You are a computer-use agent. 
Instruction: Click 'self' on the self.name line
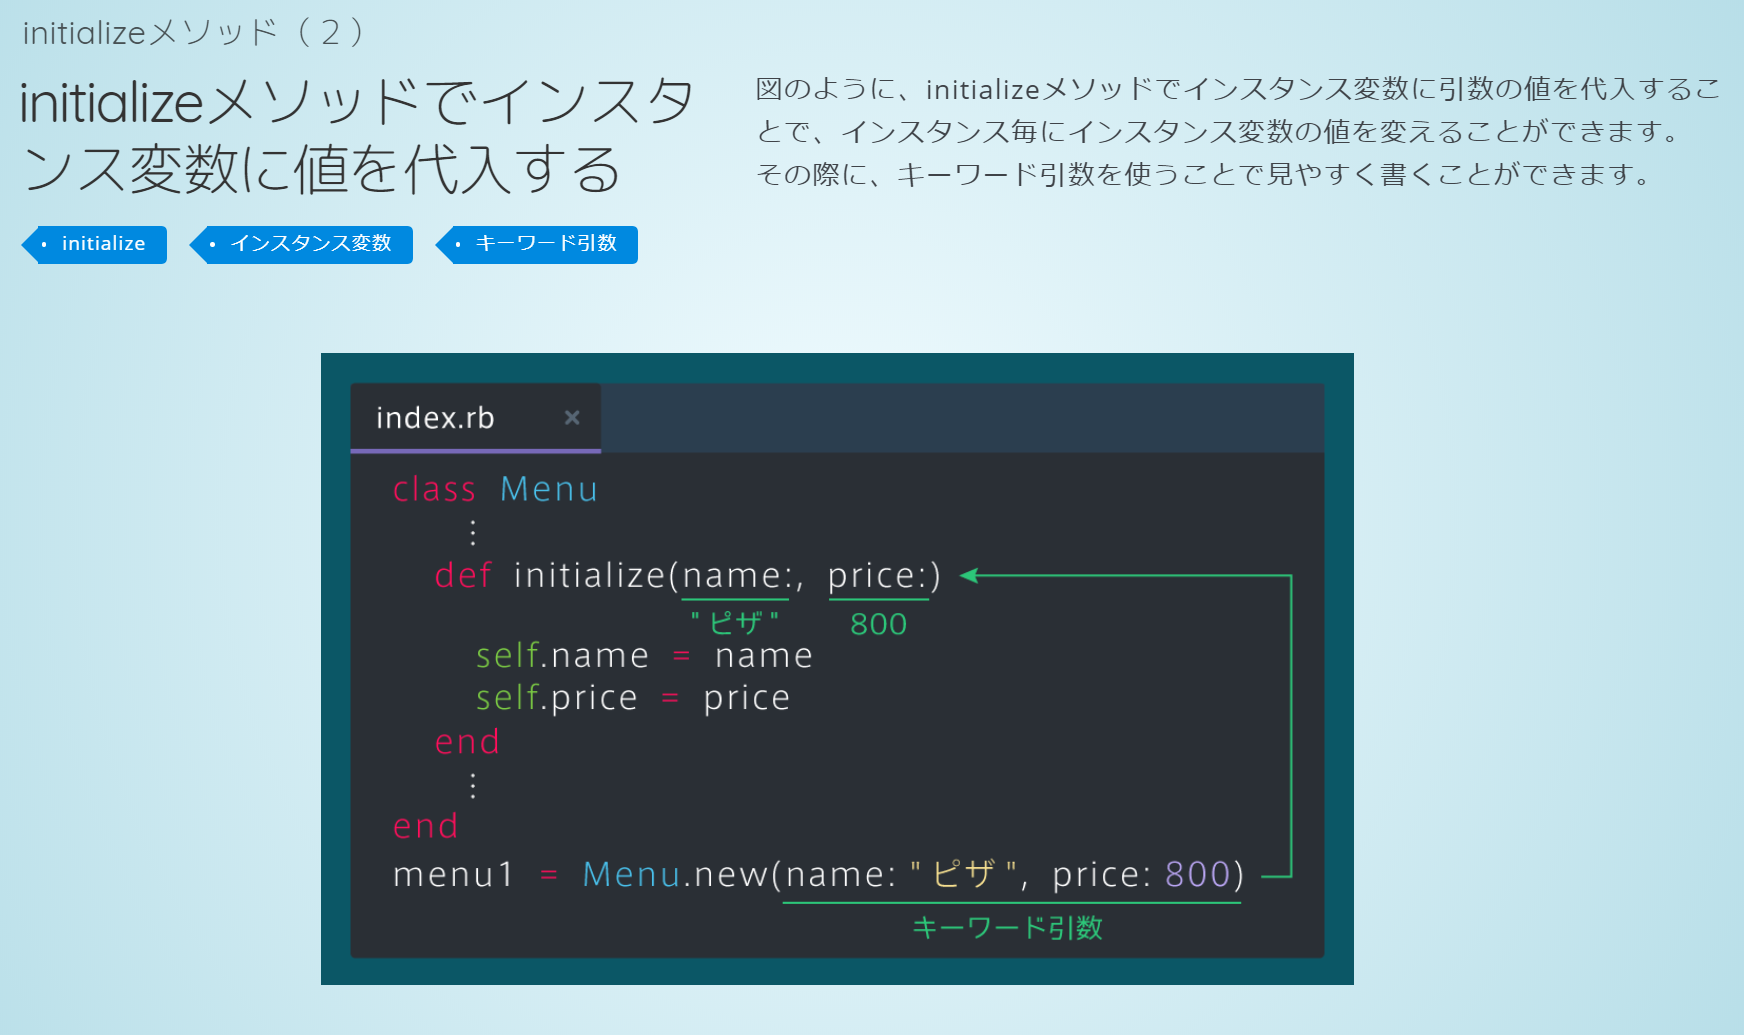click(x=507, y=656)
